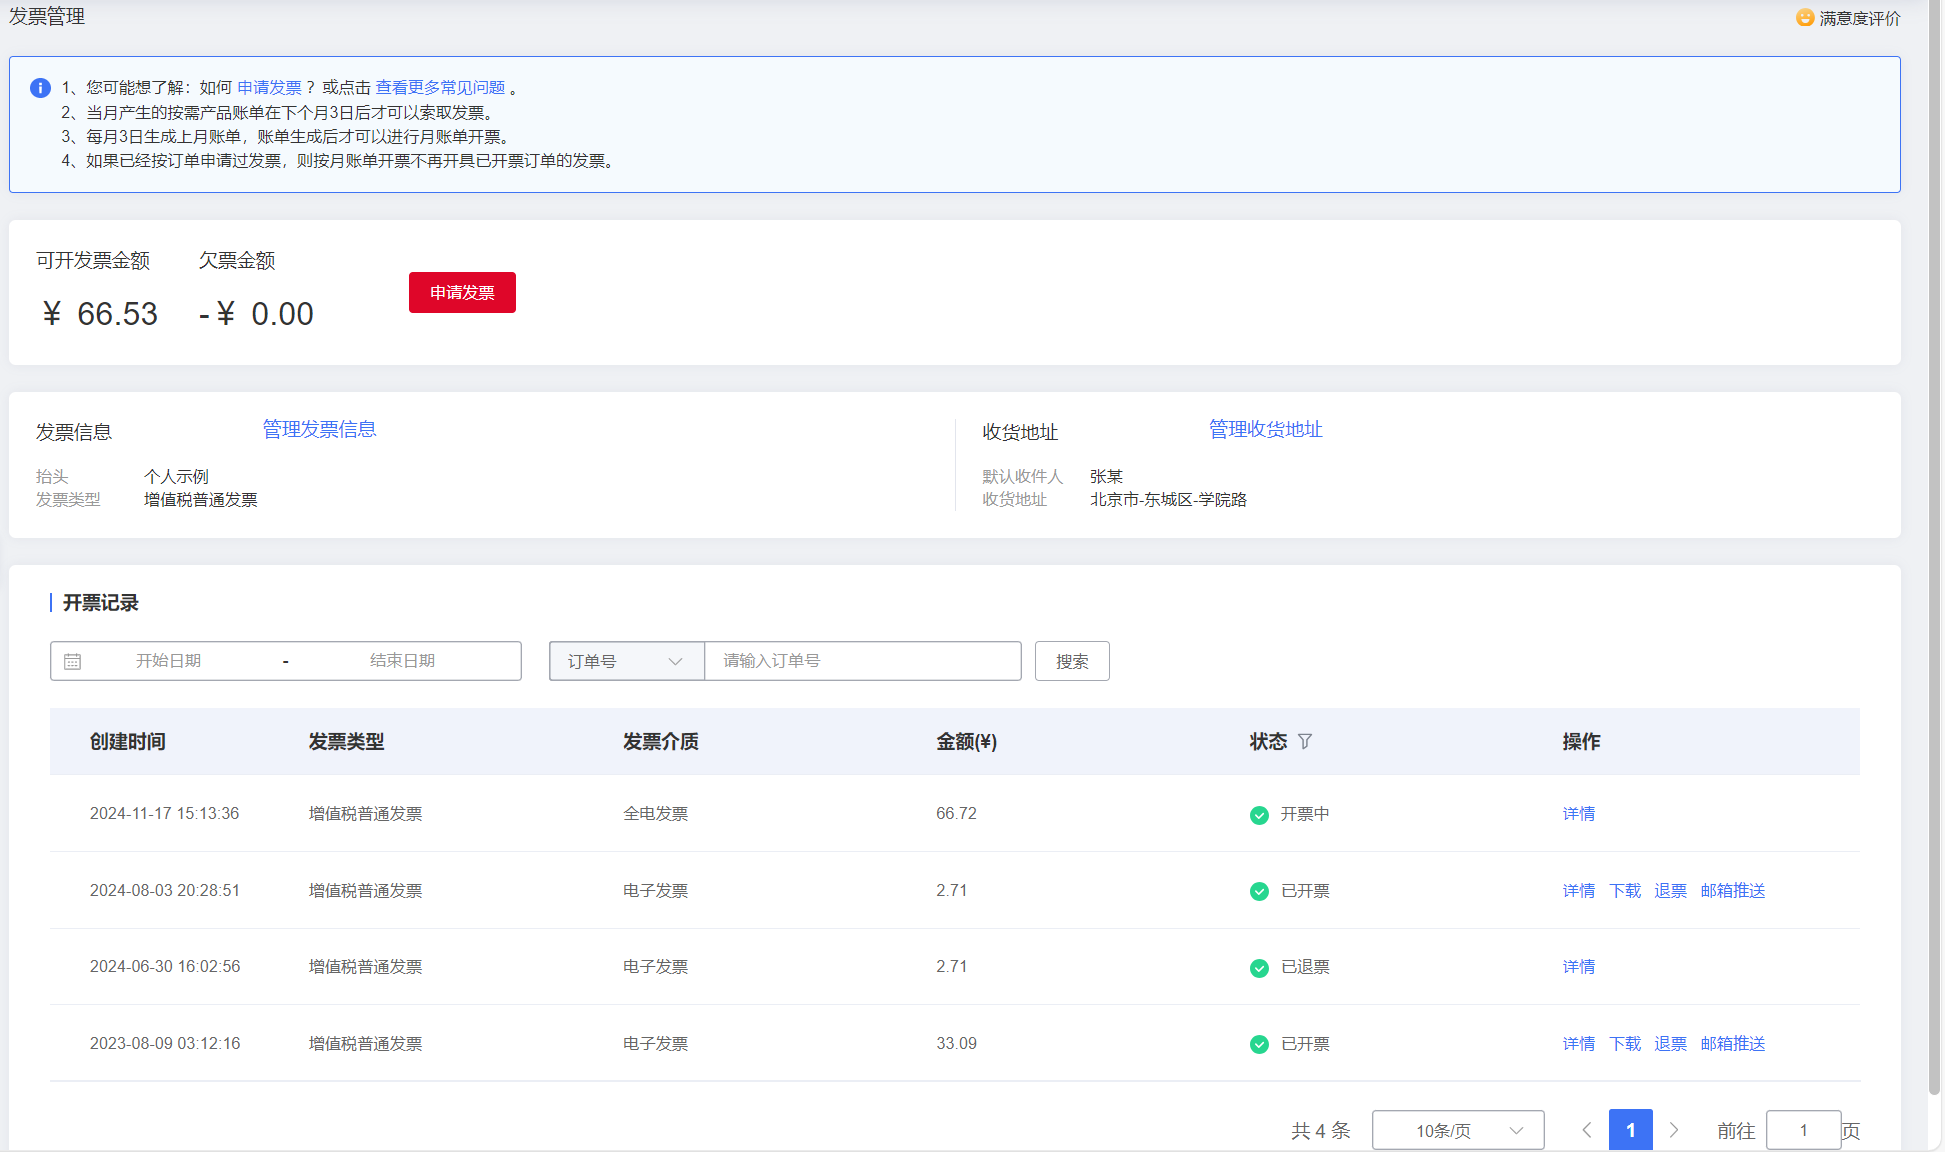Click the status column filter funnel icon
This screenshot has height=1152, width=1945.
1305,741
